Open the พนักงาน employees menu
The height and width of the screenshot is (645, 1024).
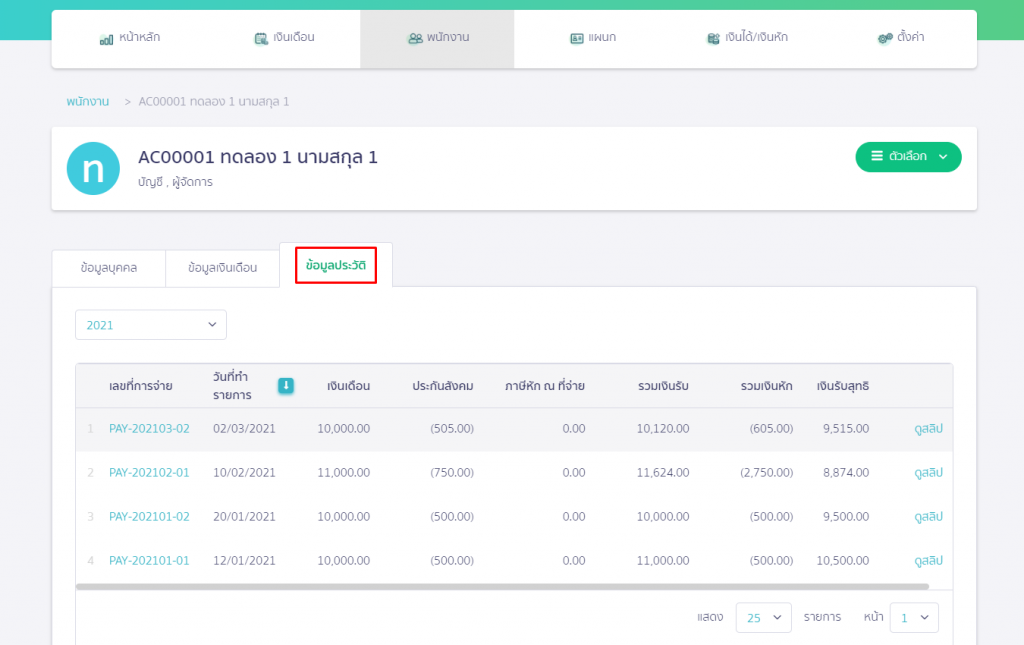pyautogui.click(x=438, y=38)
